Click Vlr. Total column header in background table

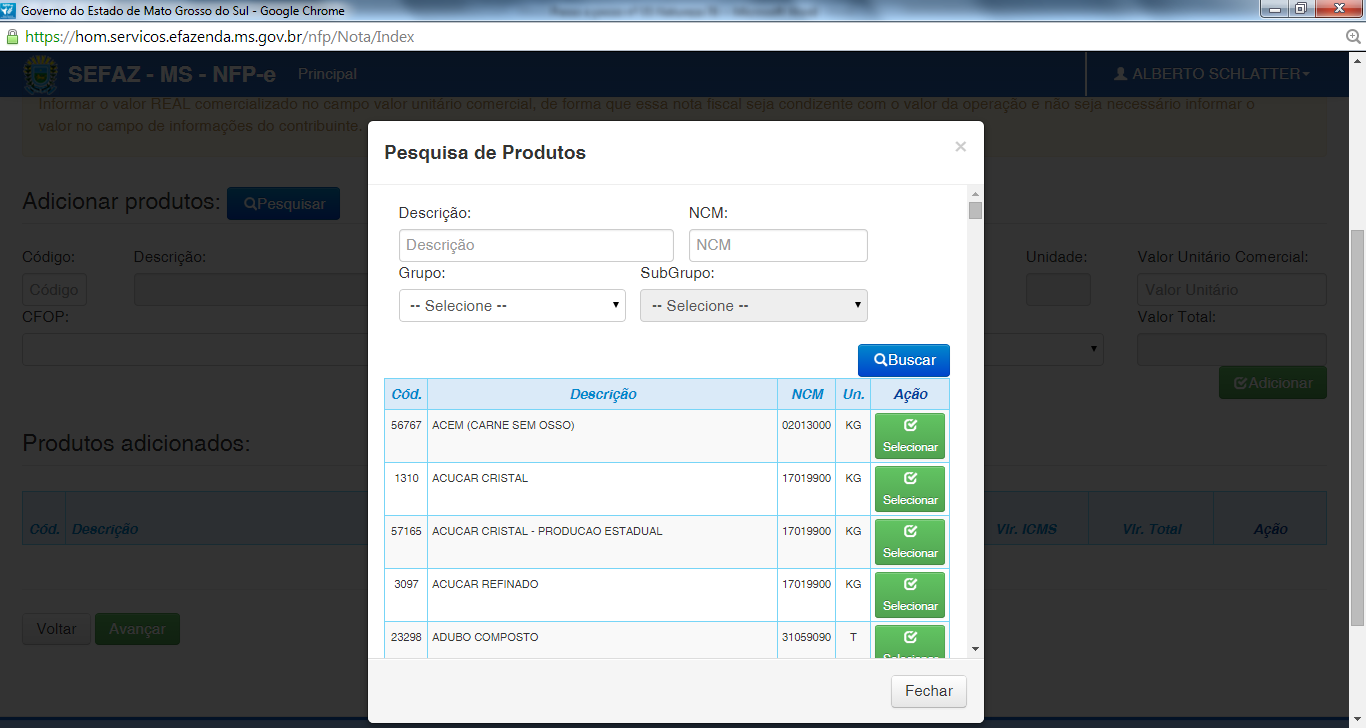tap(1151, 529)
